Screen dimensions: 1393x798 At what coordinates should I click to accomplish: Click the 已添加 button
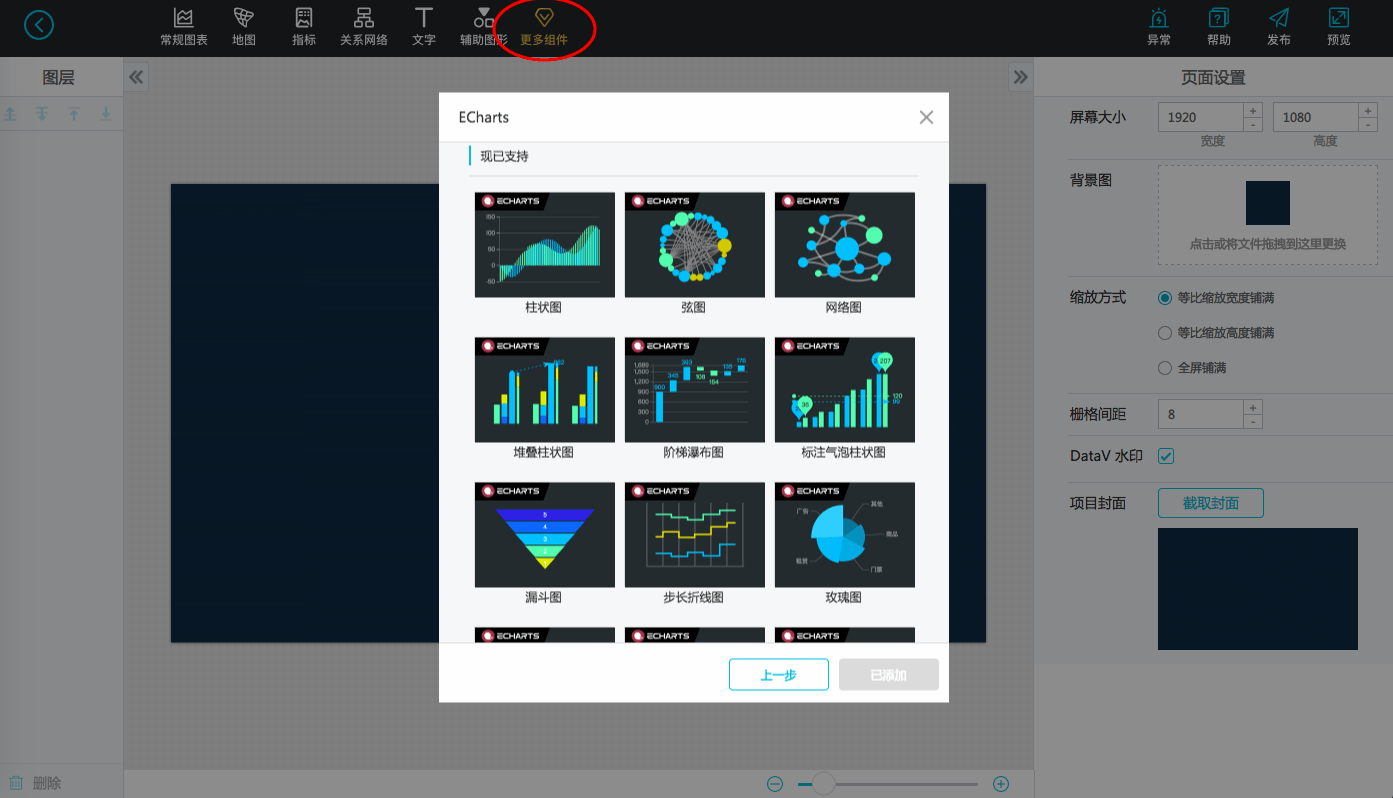889,675
